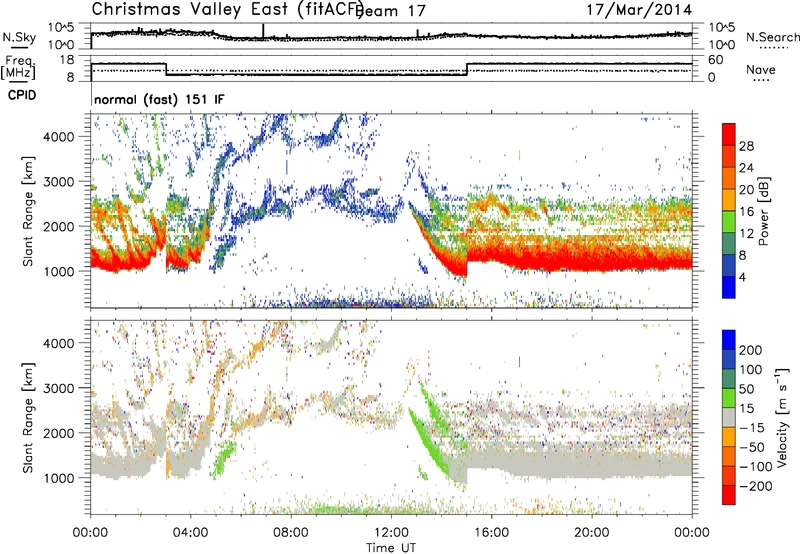Screen dimensions: 800x554
Task: Click the Slant Range [km] label of velocity panel
Action: [x=28, y=418]
